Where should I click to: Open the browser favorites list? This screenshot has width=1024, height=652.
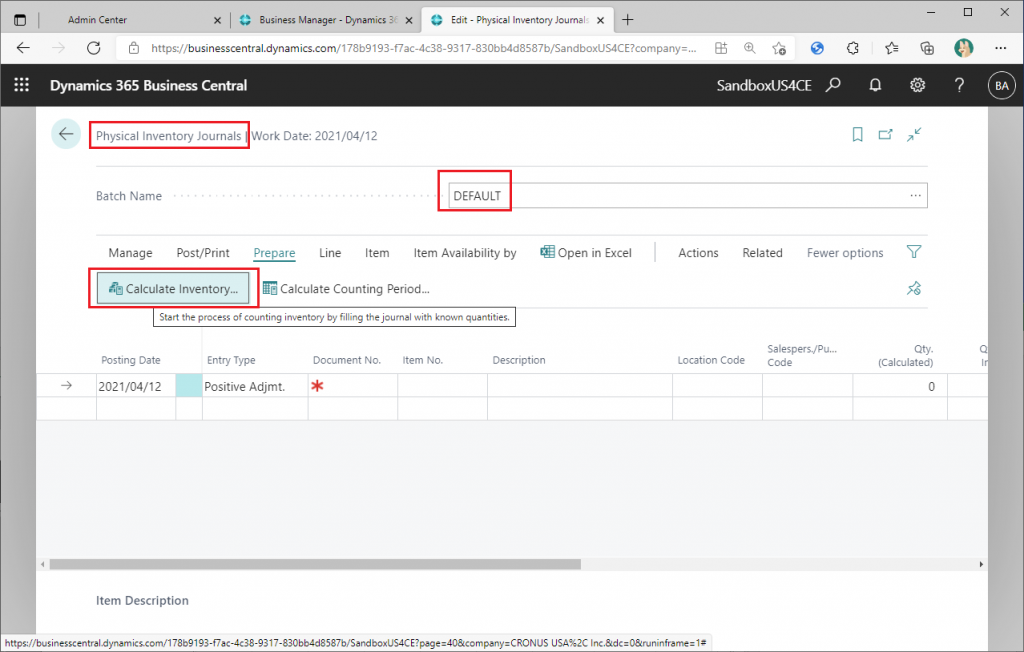(891, 48)
